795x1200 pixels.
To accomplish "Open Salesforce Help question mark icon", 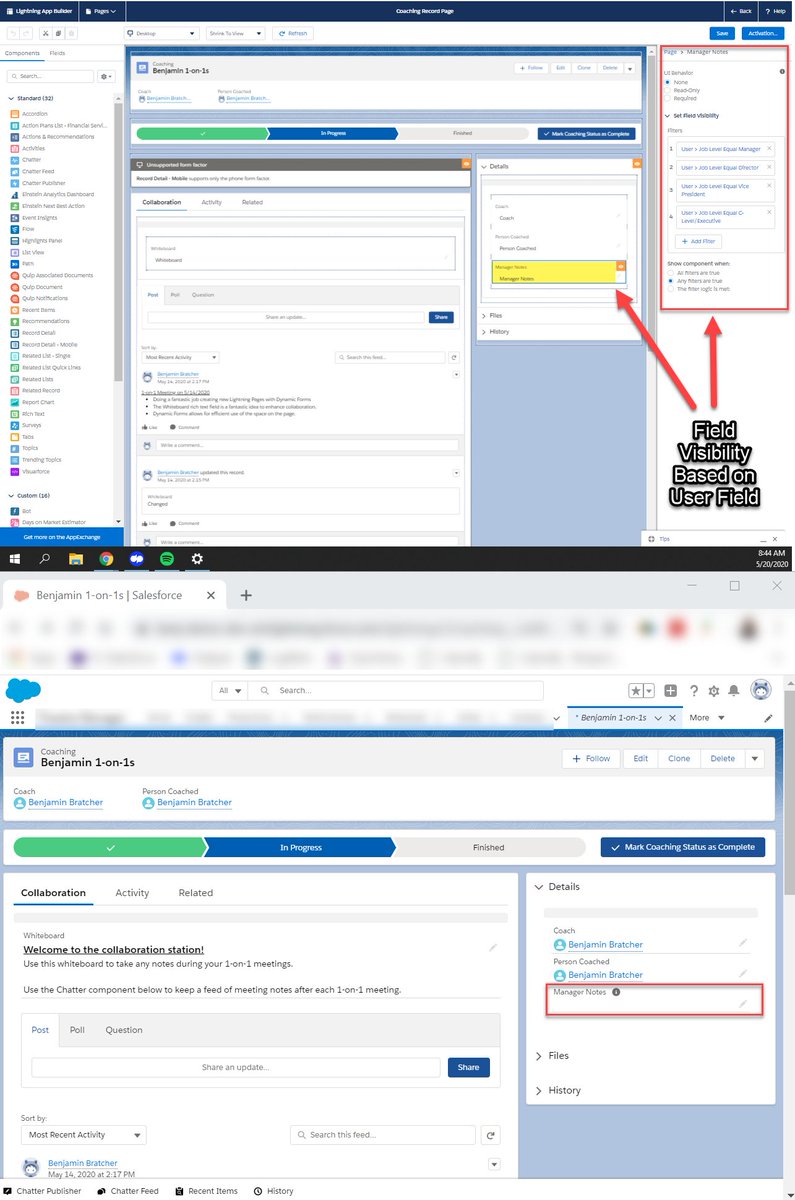I will [694, 691].
